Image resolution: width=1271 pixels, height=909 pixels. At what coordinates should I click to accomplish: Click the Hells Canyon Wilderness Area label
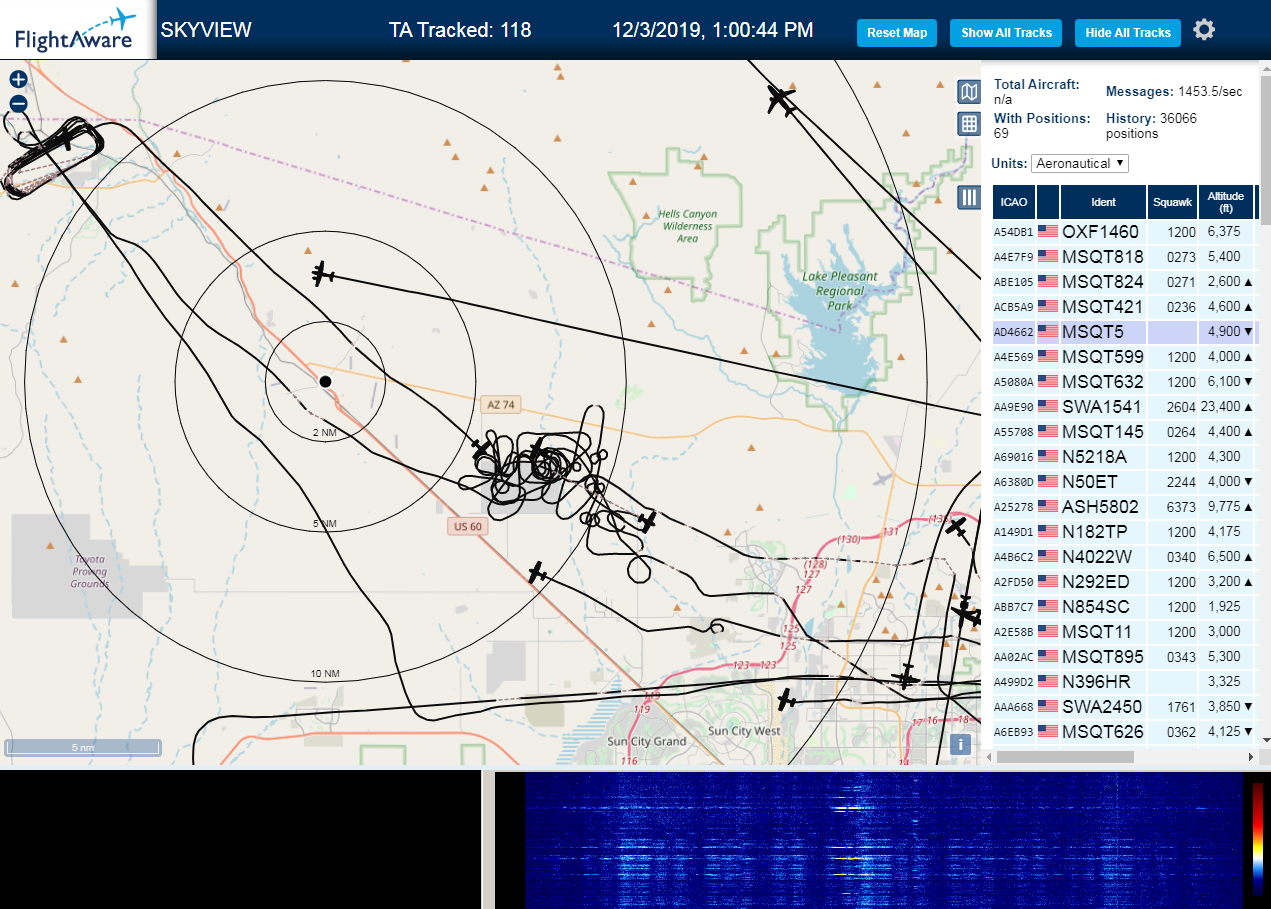point(687,226)
